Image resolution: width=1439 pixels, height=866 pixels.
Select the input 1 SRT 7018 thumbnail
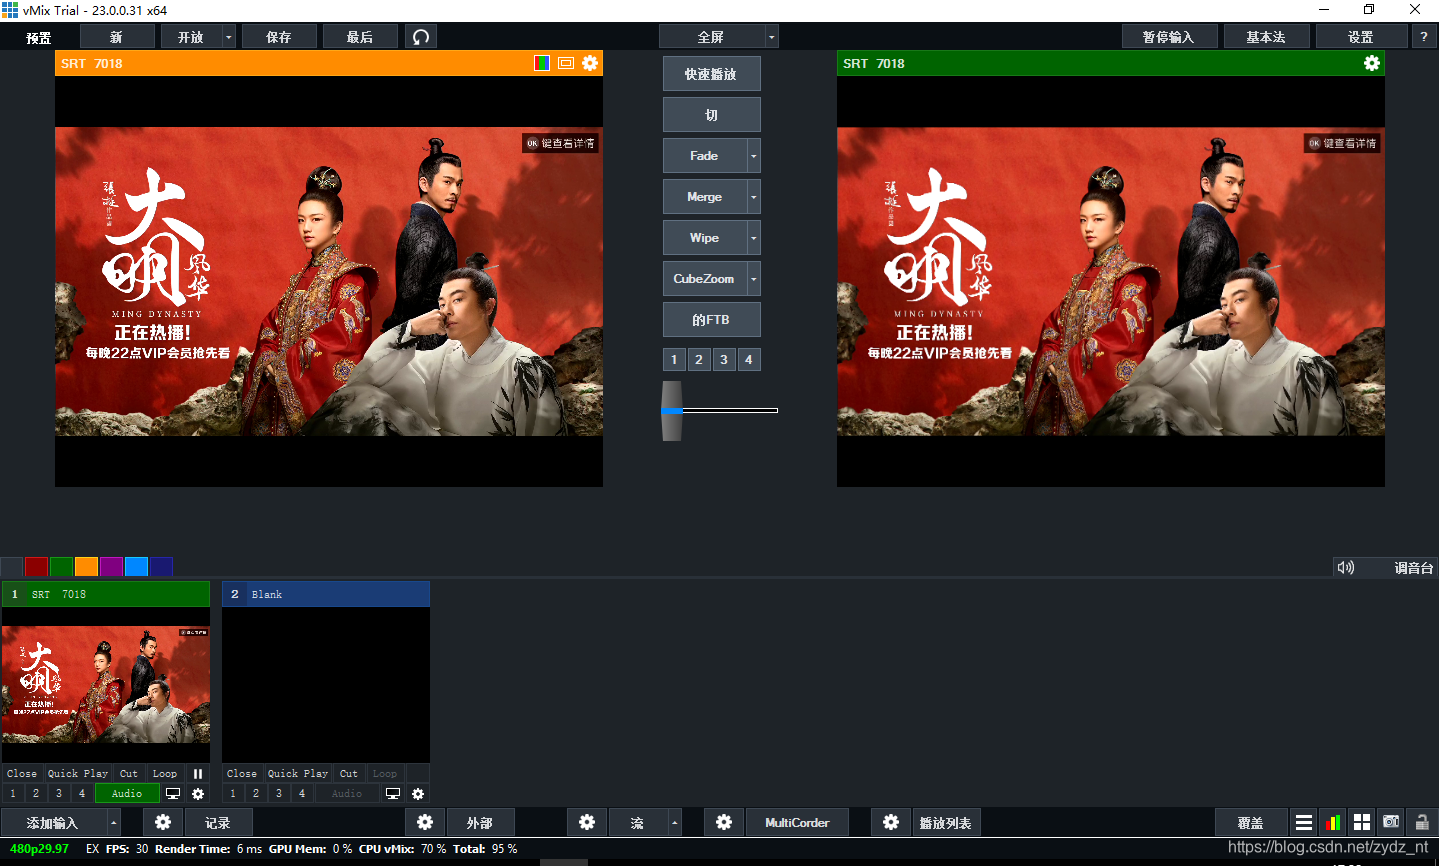coord(106,684)
